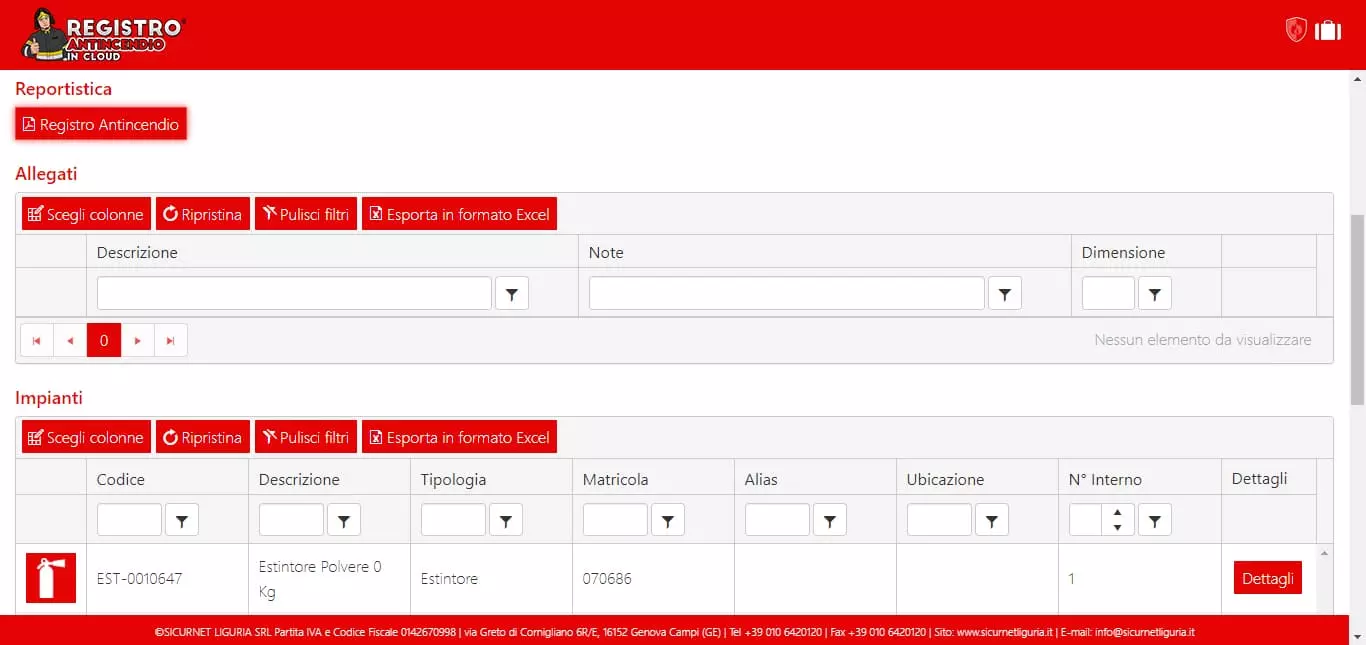This screenshot has width=1366, height=645.
Task: Open the filter icon for Dimensione column
Action: click(x=1155, y=293)
